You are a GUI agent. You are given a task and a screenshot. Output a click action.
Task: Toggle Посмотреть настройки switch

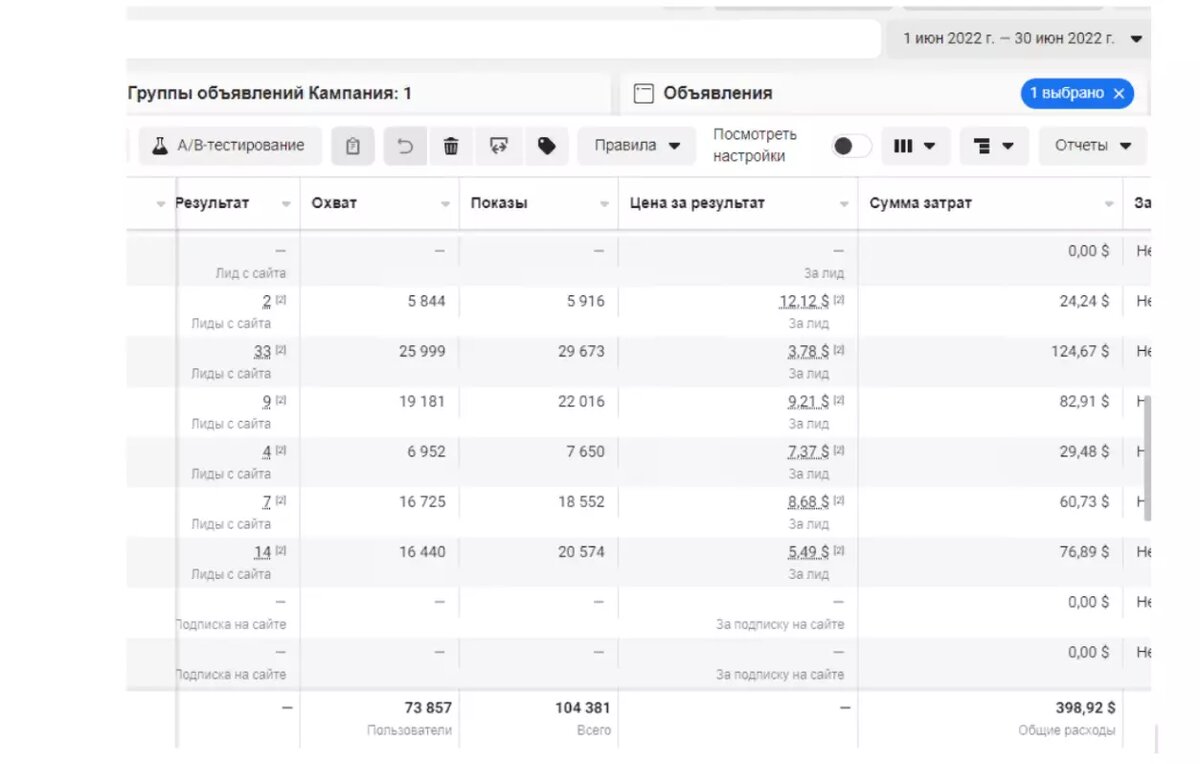(851, 146)
